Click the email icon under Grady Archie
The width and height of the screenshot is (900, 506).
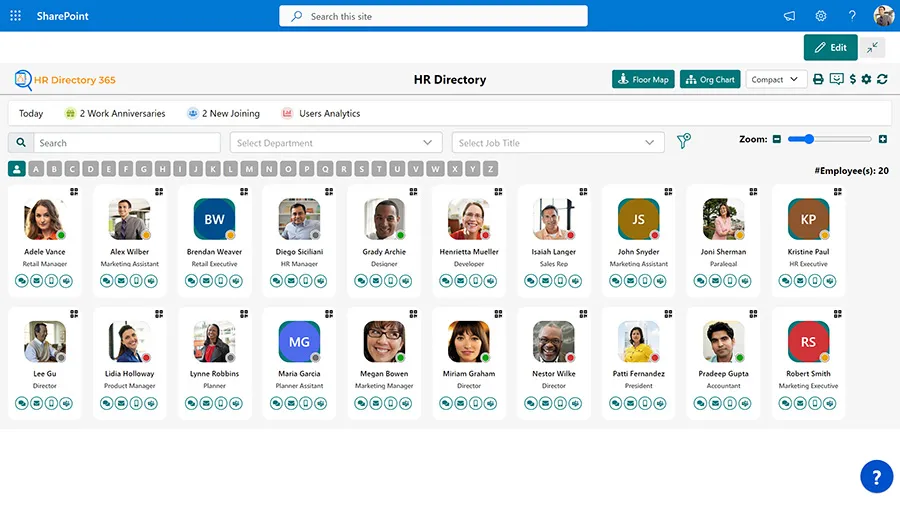point(376,281)
